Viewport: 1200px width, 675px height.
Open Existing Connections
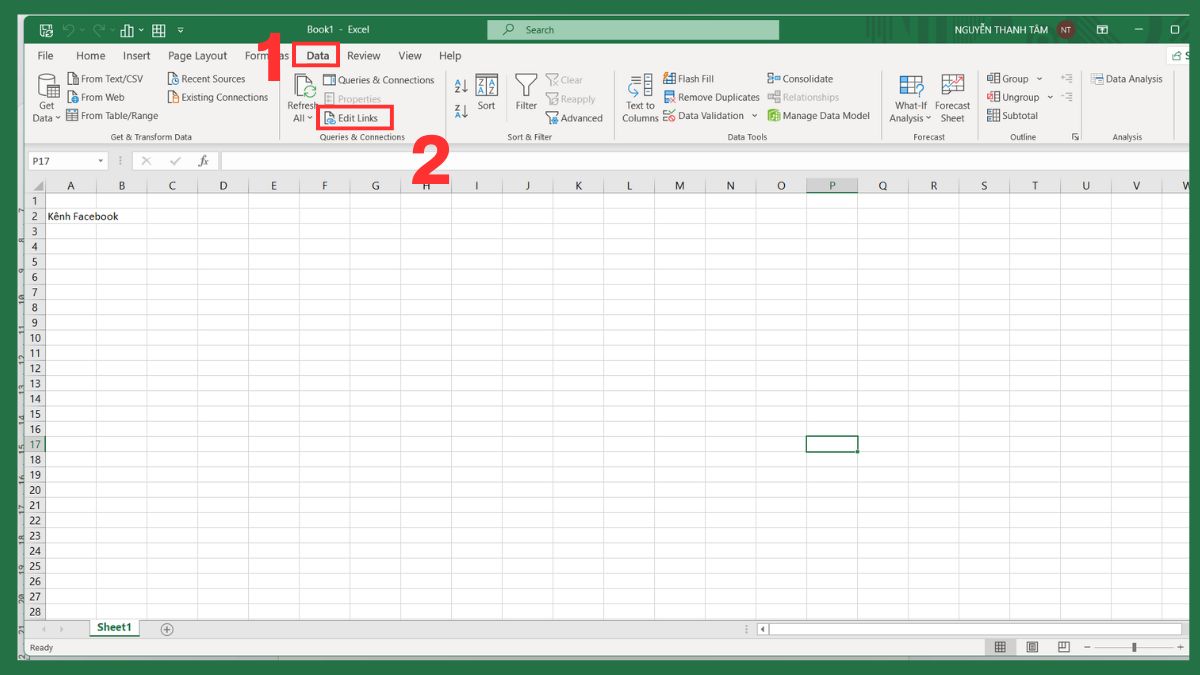click(218, 97)
